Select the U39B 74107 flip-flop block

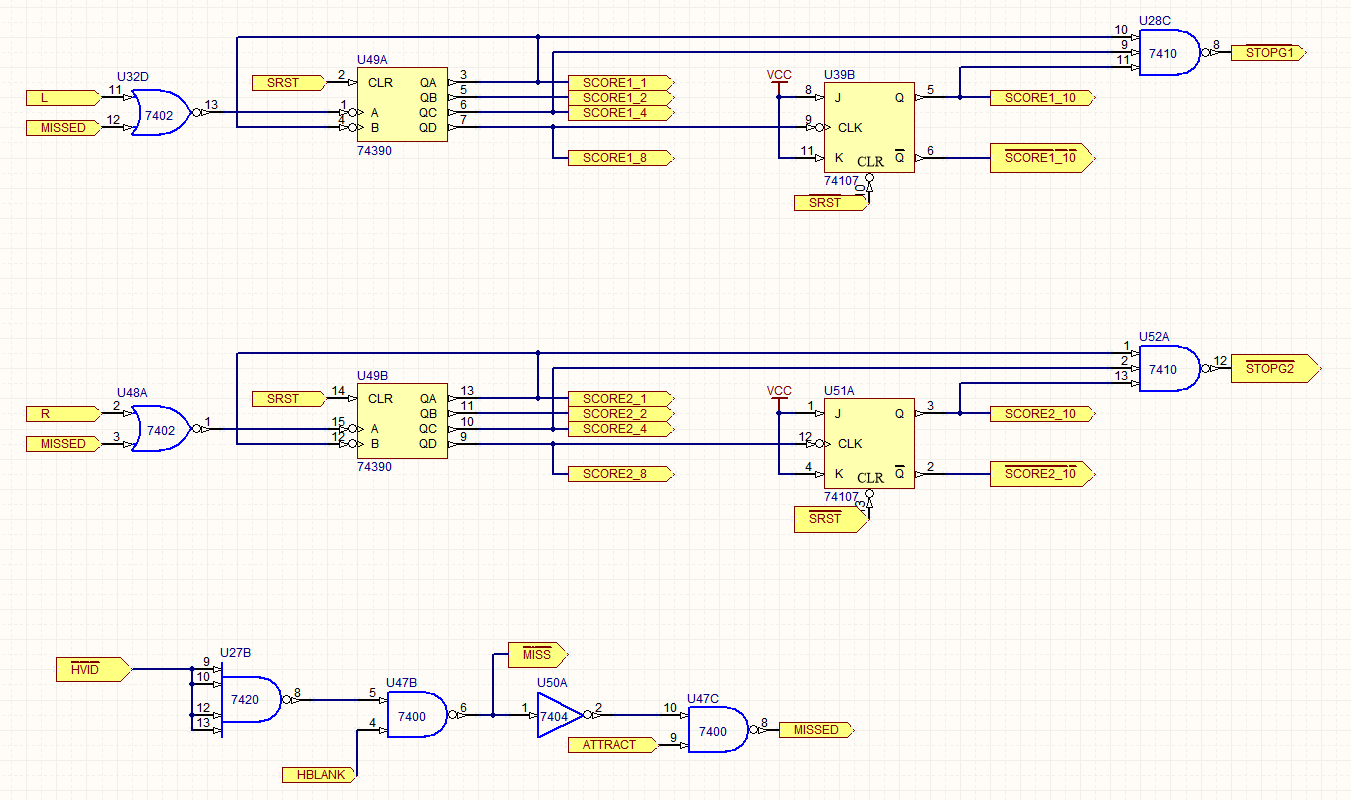point(868,127)
